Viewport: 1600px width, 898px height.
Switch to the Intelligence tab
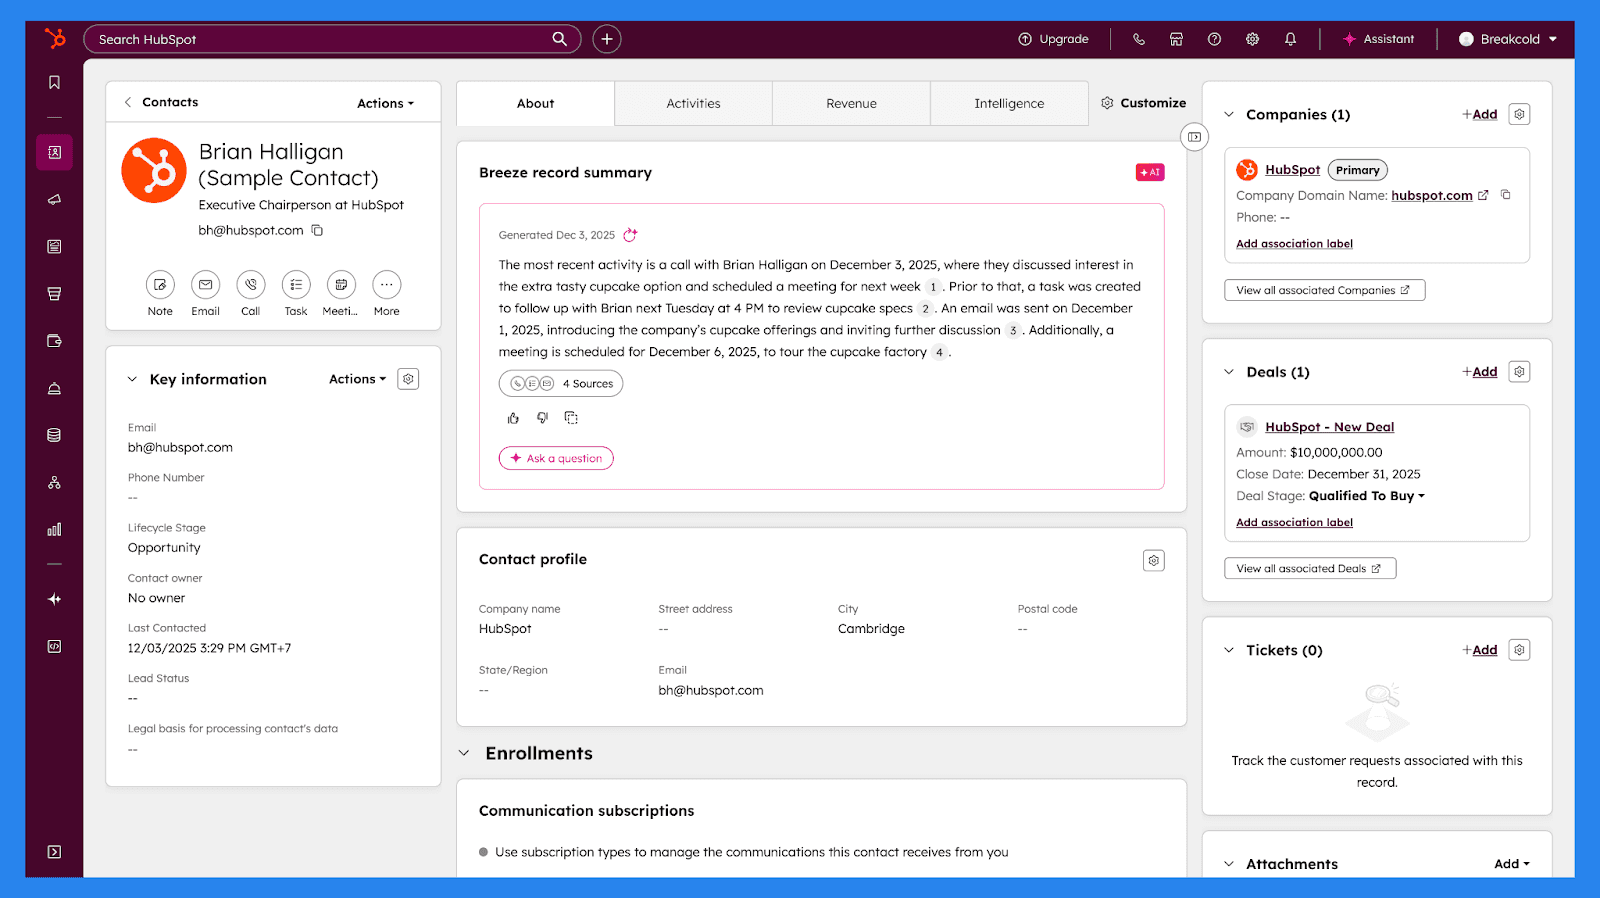pyautogui.click(x=1009, y=103)
